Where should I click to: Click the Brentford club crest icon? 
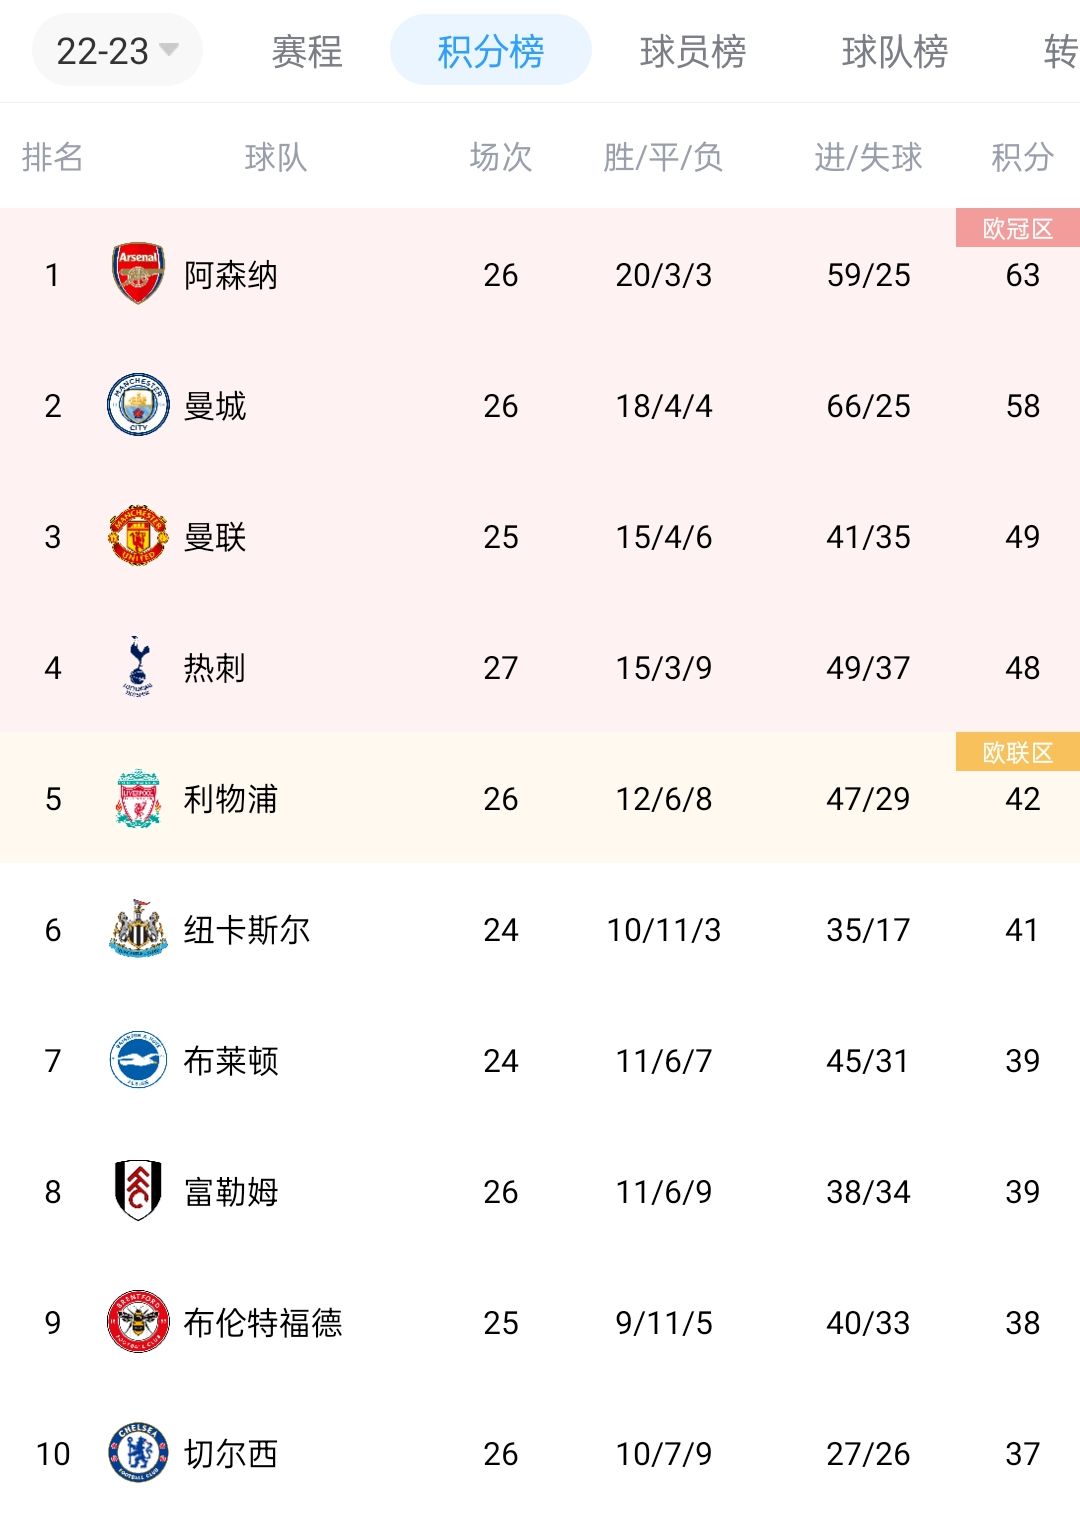pyautogui.click(x=140, y=1323)
